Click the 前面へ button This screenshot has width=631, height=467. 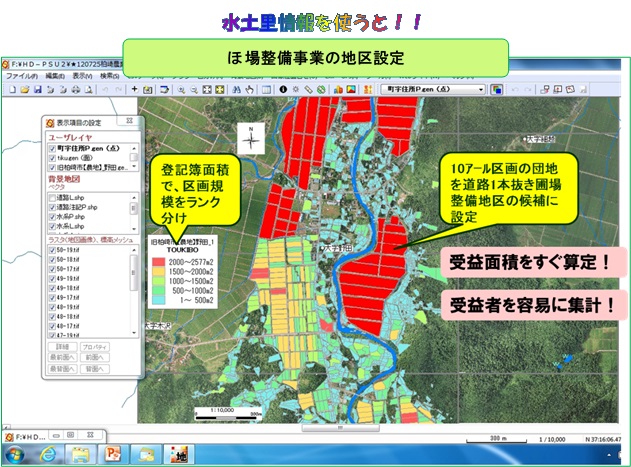[x=95, y=357]
